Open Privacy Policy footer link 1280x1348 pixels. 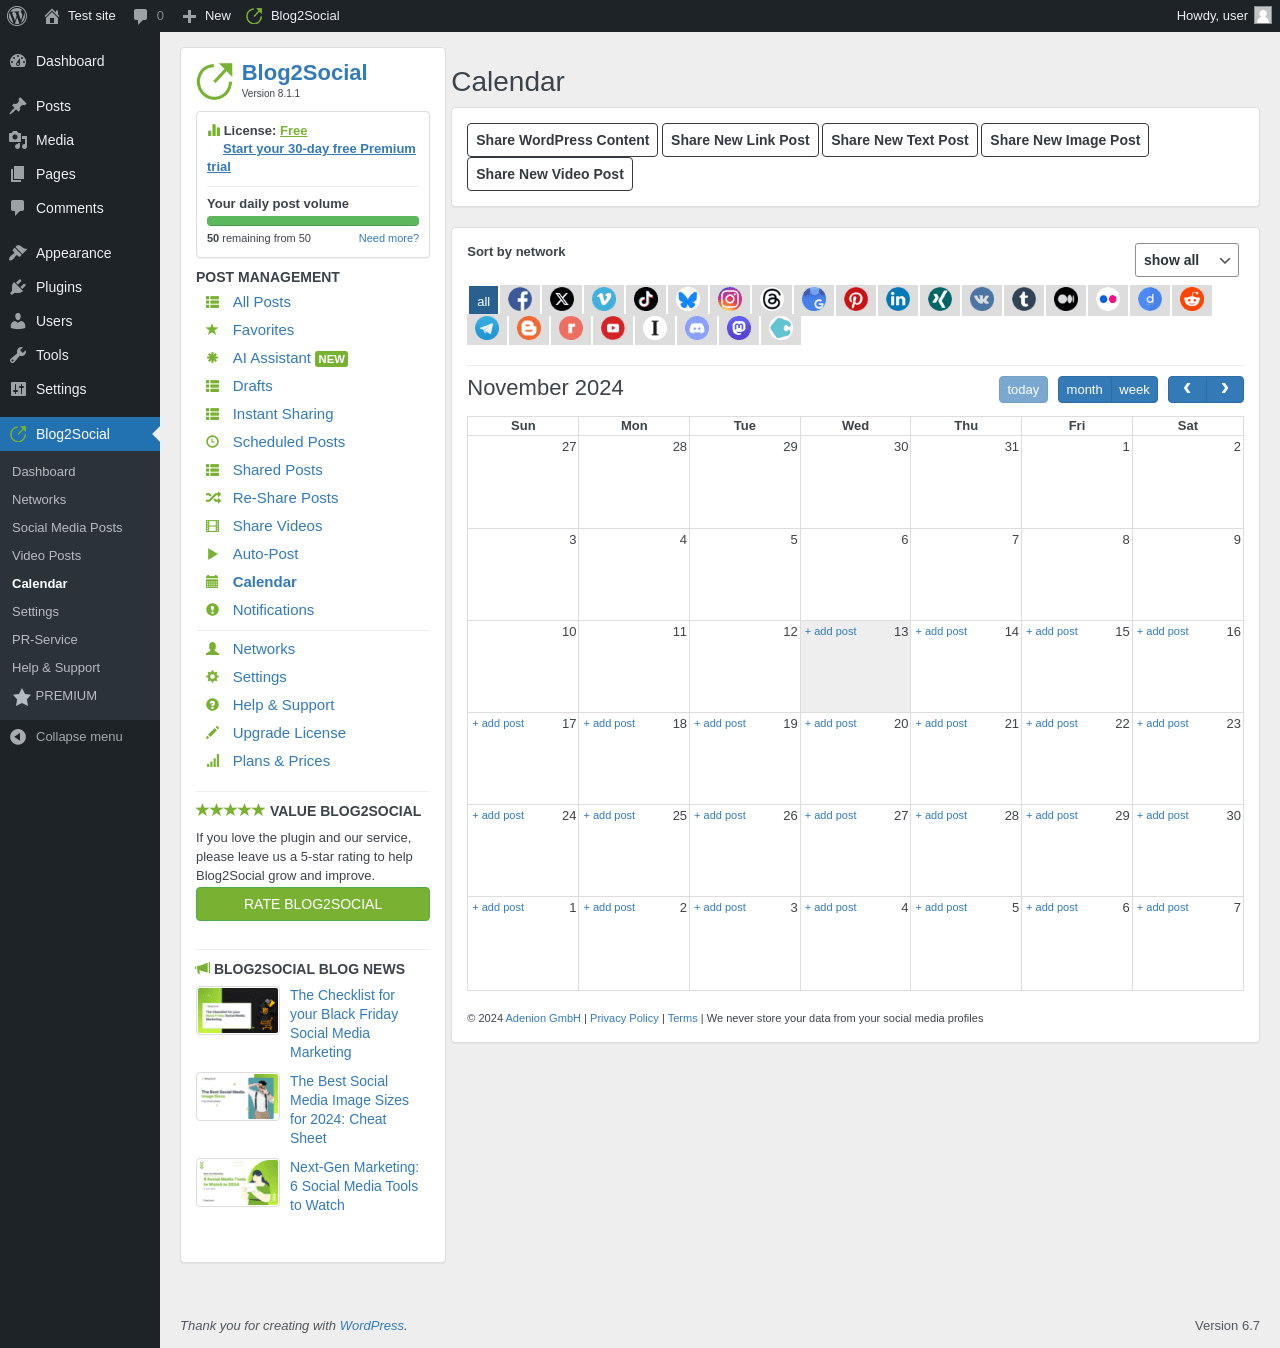(x=624, y=1018)
